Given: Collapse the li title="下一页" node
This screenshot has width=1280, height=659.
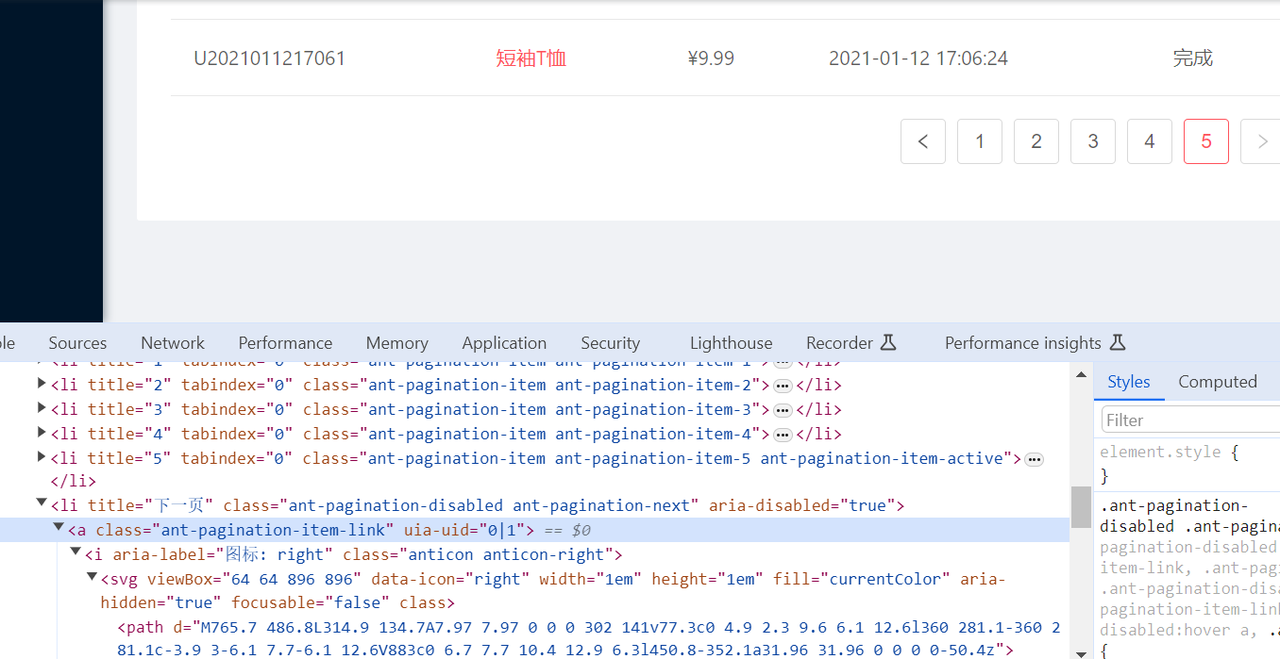Looking at the screenshot, I should click(x=41, y=504).
